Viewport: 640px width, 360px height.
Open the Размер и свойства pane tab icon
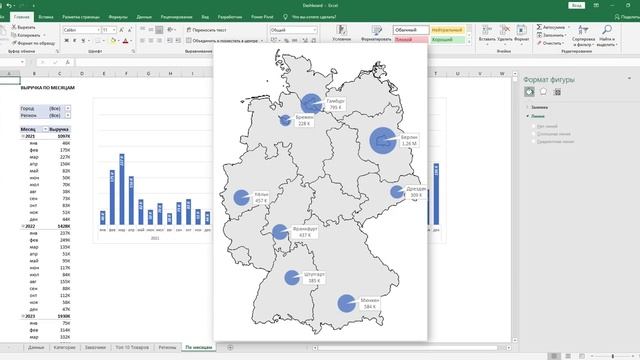[x=557, y=92]
